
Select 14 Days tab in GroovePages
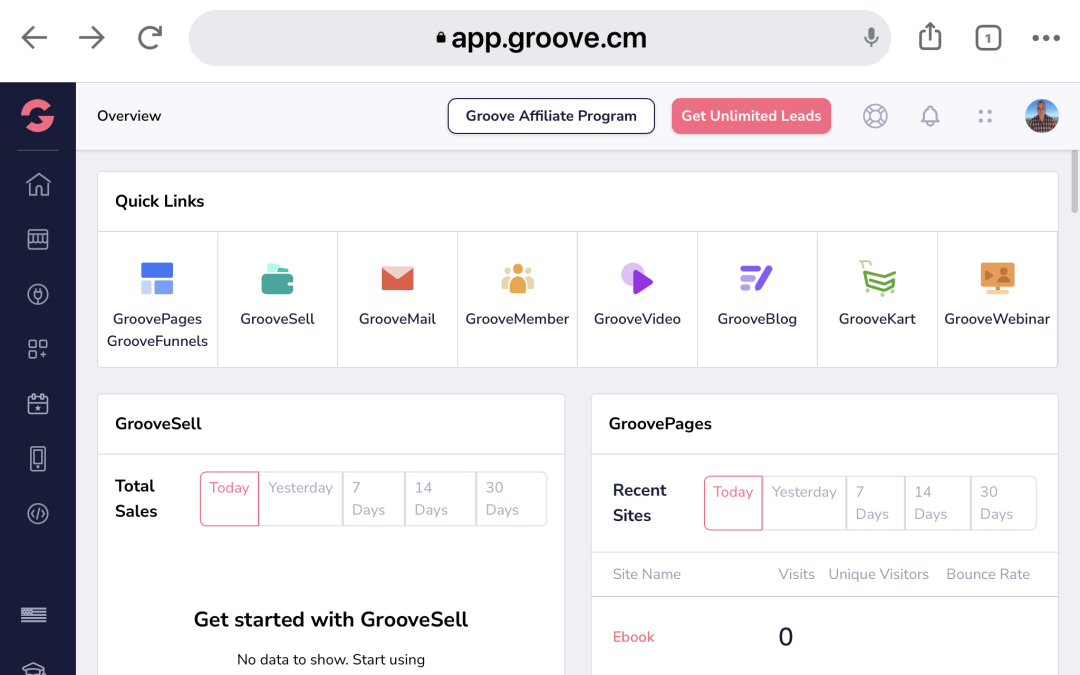pyautogui.click(x=937, y=503)
